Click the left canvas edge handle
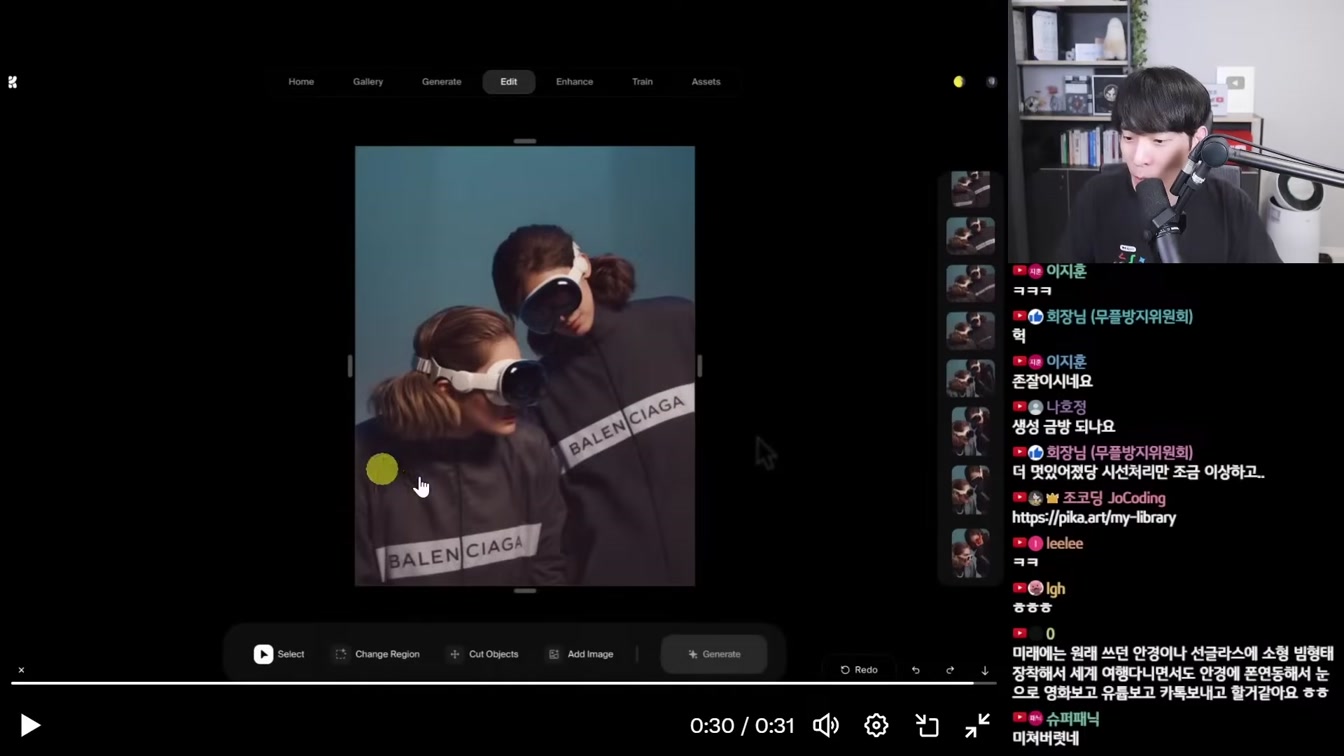 350,366
